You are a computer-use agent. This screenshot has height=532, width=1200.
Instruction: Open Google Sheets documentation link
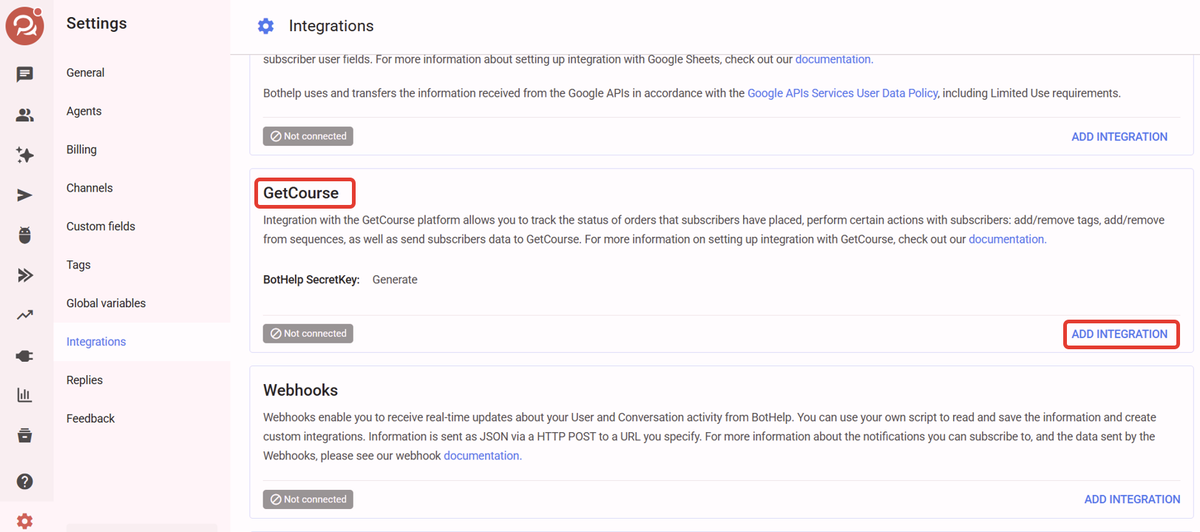[834, 59]
